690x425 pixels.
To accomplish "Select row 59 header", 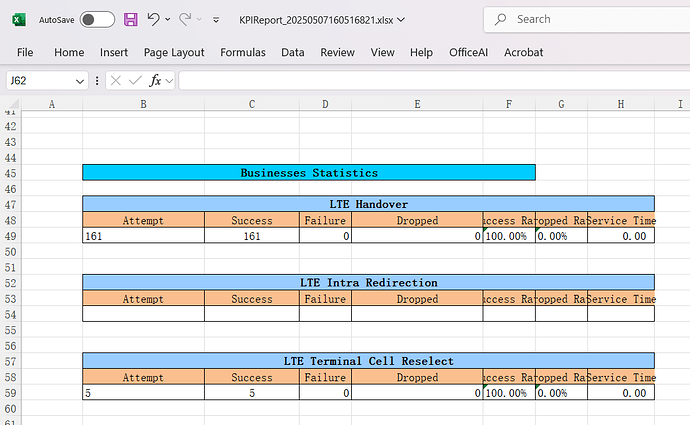I will pos(10,393).
